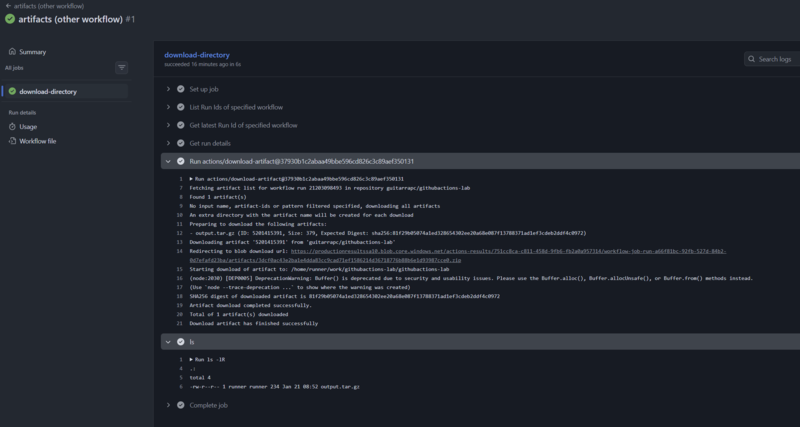800x427 pixels.
Task: Click log line 'Download artifact has finished successfully'
Action: (x=254, y=323)
